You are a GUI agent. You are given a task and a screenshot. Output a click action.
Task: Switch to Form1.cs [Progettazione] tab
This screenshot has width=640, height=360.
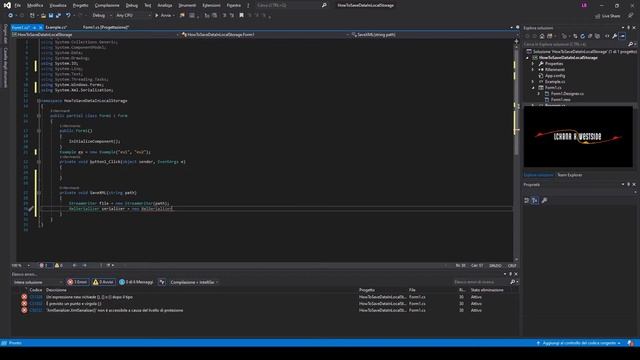coord(106,27)
